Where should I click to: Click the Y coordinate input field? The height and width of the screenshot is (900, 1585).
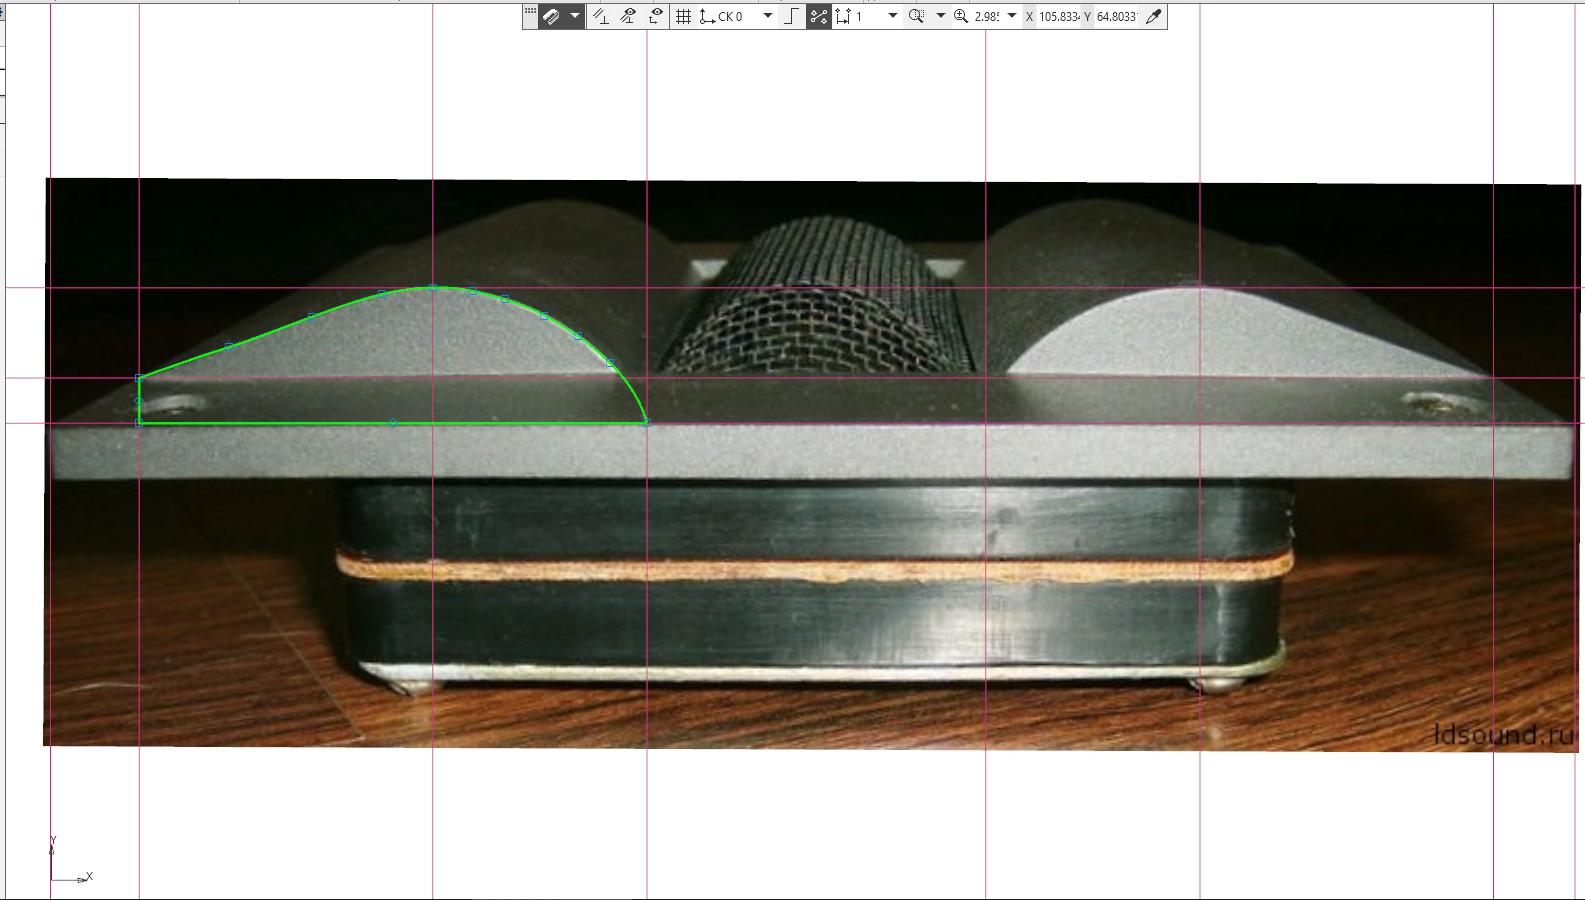pos(1117,16)
